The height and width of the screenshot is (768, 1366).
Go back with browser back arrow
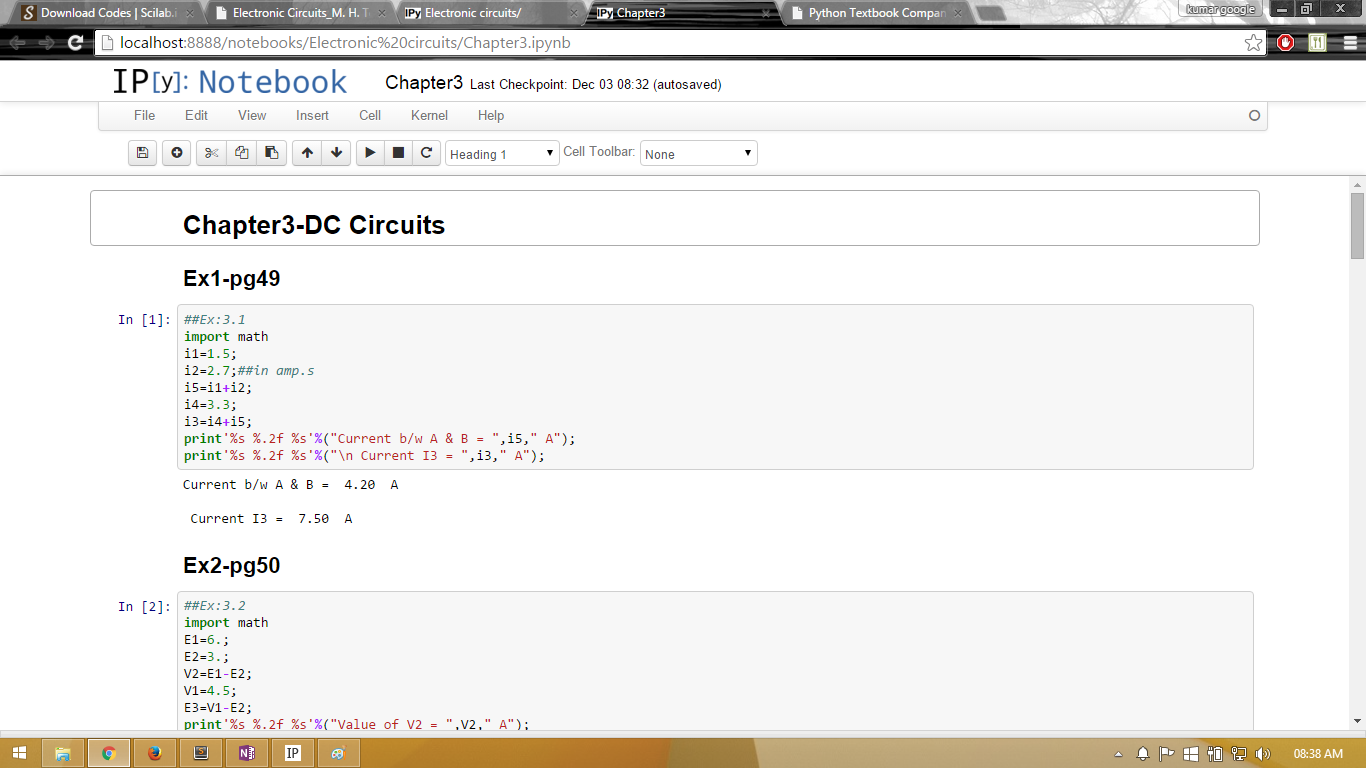17,43
